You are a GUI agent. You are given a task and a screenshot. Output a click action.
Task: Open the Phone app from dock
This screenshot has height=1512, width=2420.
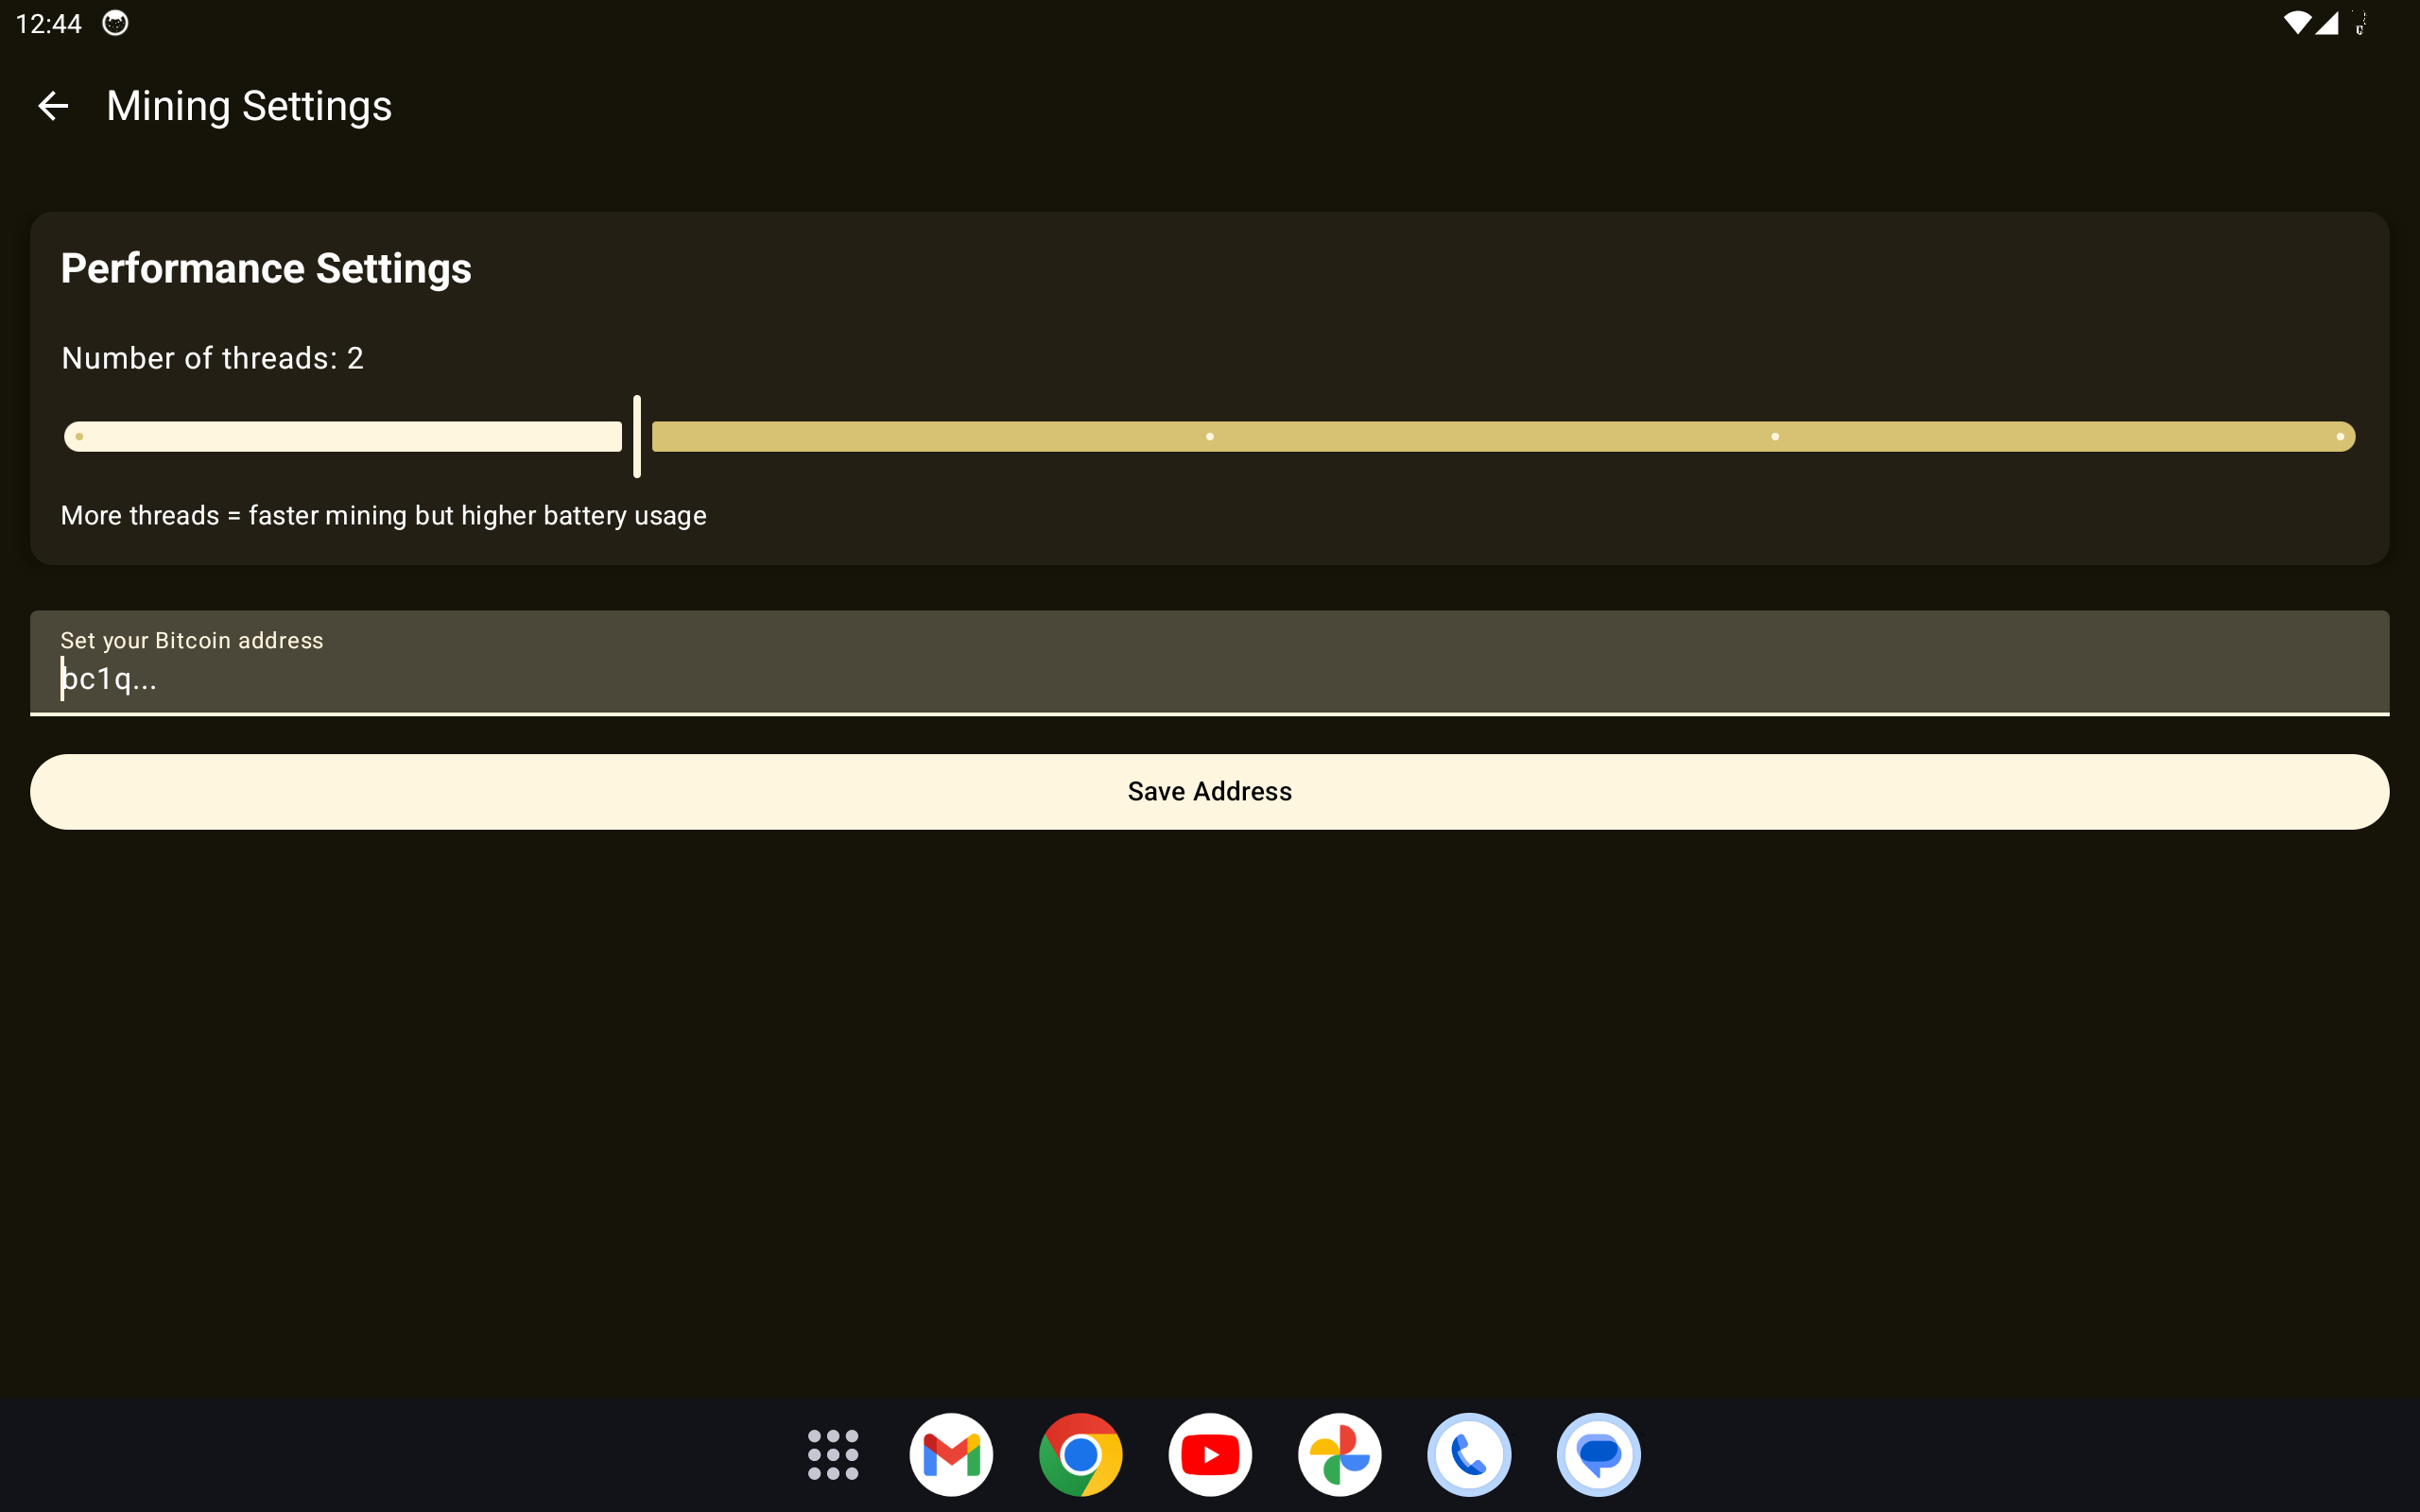point(1469,1454)
